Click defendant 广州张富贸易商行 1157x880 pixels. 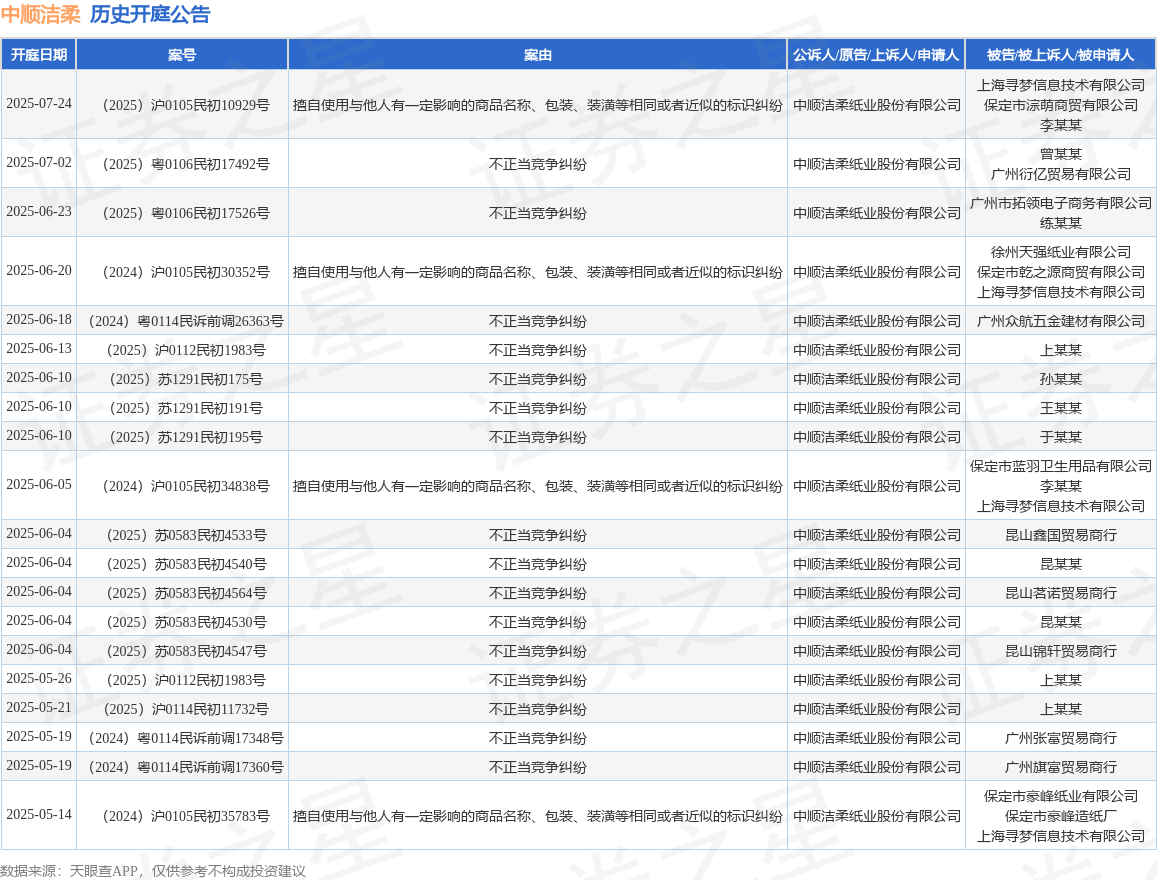1060,738
